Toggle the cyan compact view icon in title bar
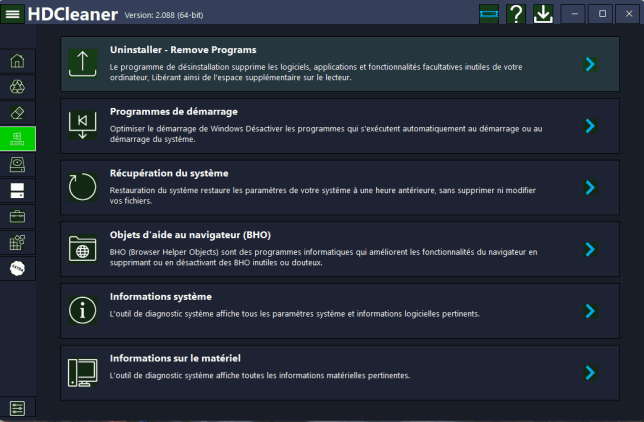 click(488, 14)
